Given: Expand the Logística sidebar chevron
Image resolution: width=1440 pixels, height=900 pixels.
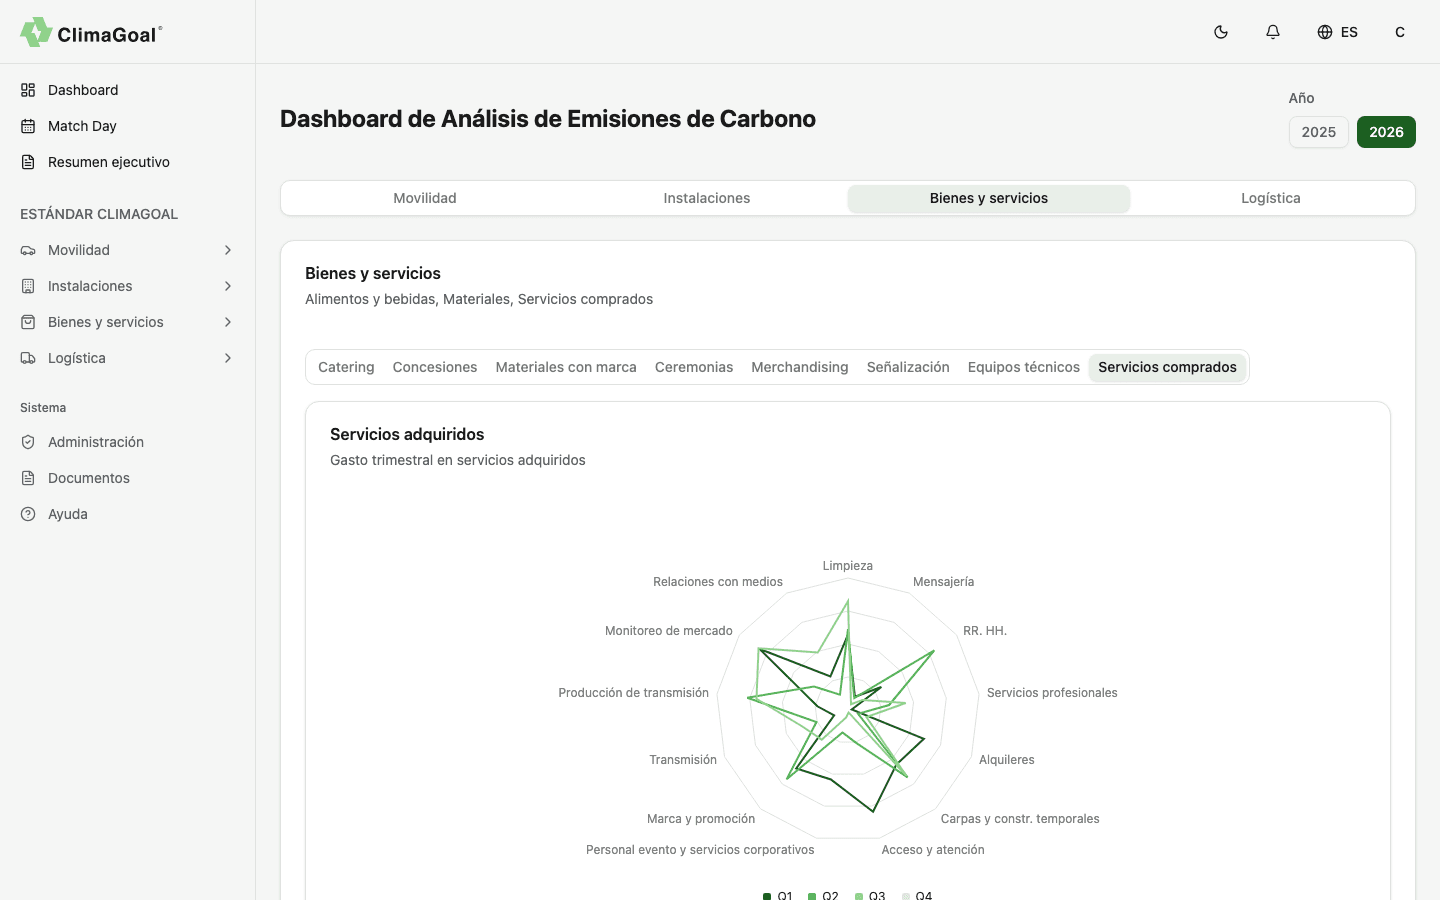Looking at the screenshot, I should 228,358.
